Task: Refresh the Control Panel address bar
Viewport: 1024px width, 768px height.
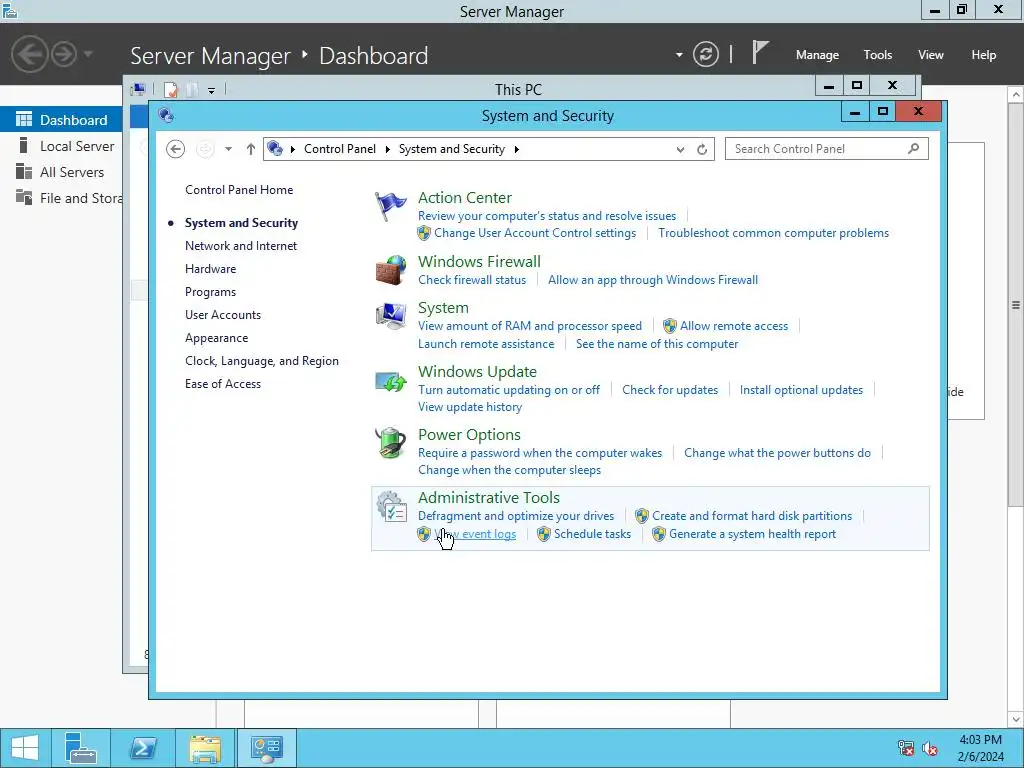Action: click(x=702, y=150)
